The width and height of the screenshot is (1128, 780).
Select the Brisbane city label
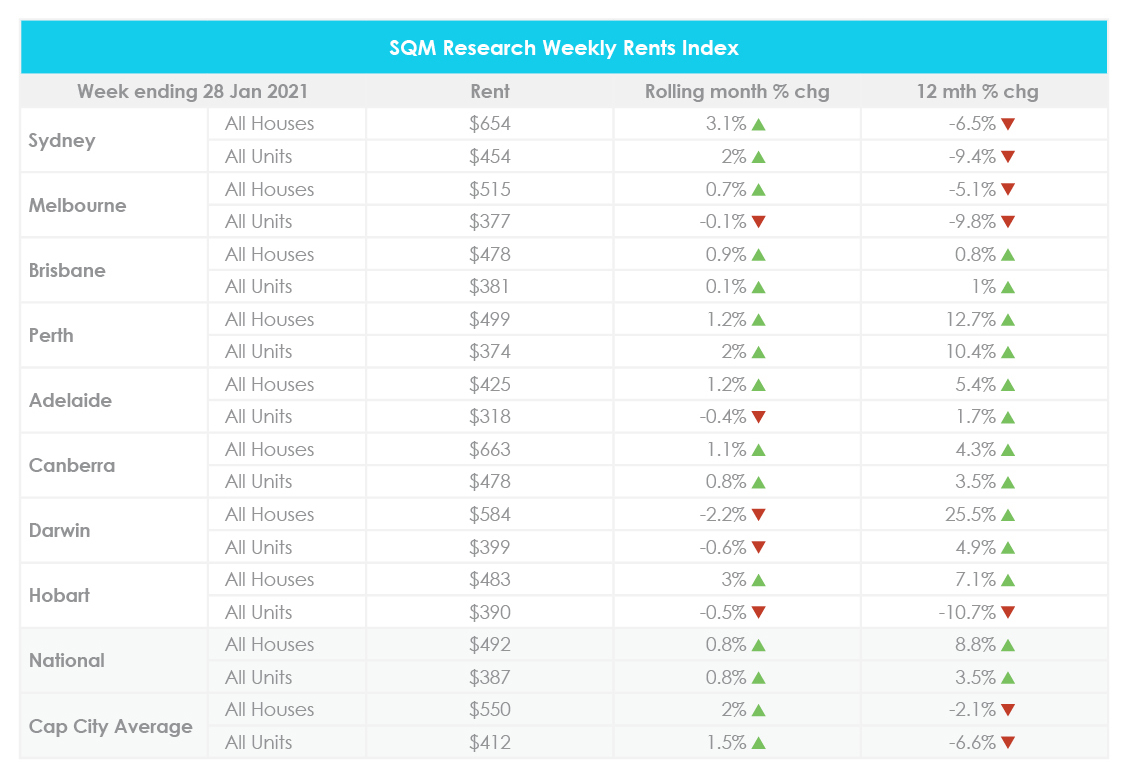pos(67,271)
